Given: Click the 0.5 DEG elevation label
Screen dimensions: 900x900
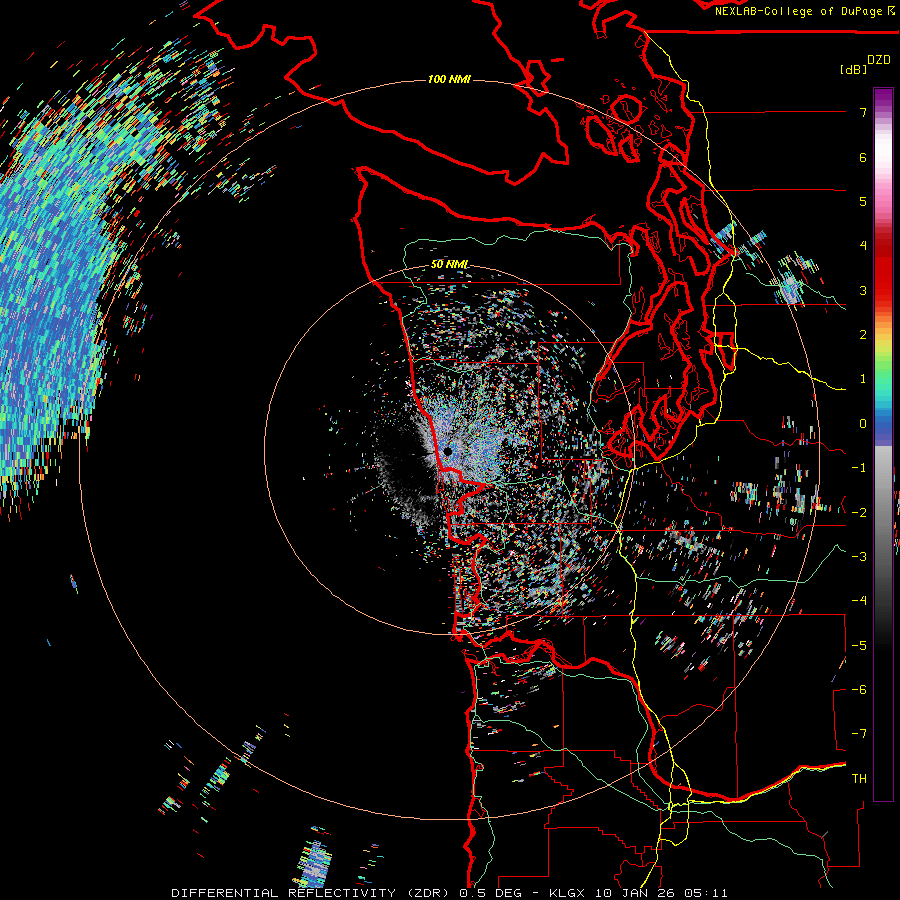Looking at the screenshot, I should pos(494,893).
